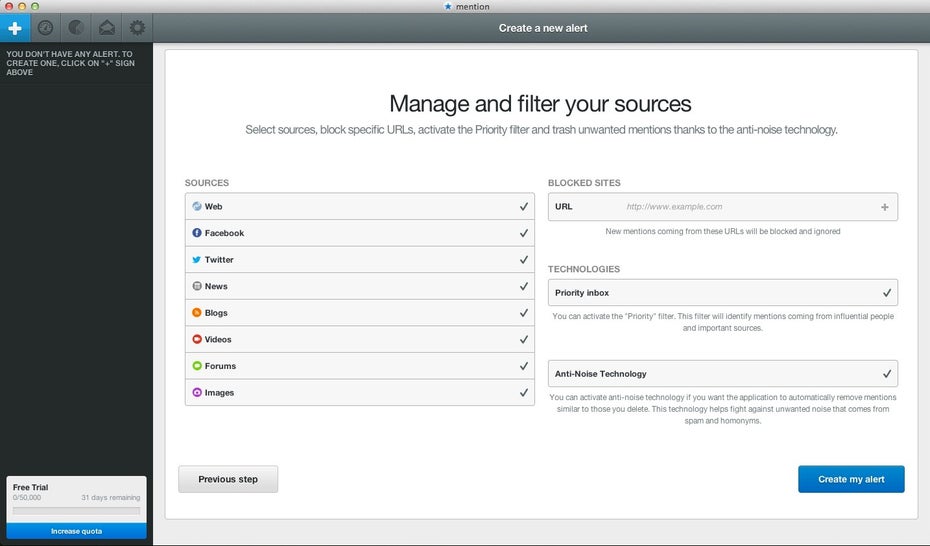The image size is (930, 546).
Task: Uncheck the Twitter source checkmark
Action: (x=524, y=260)
